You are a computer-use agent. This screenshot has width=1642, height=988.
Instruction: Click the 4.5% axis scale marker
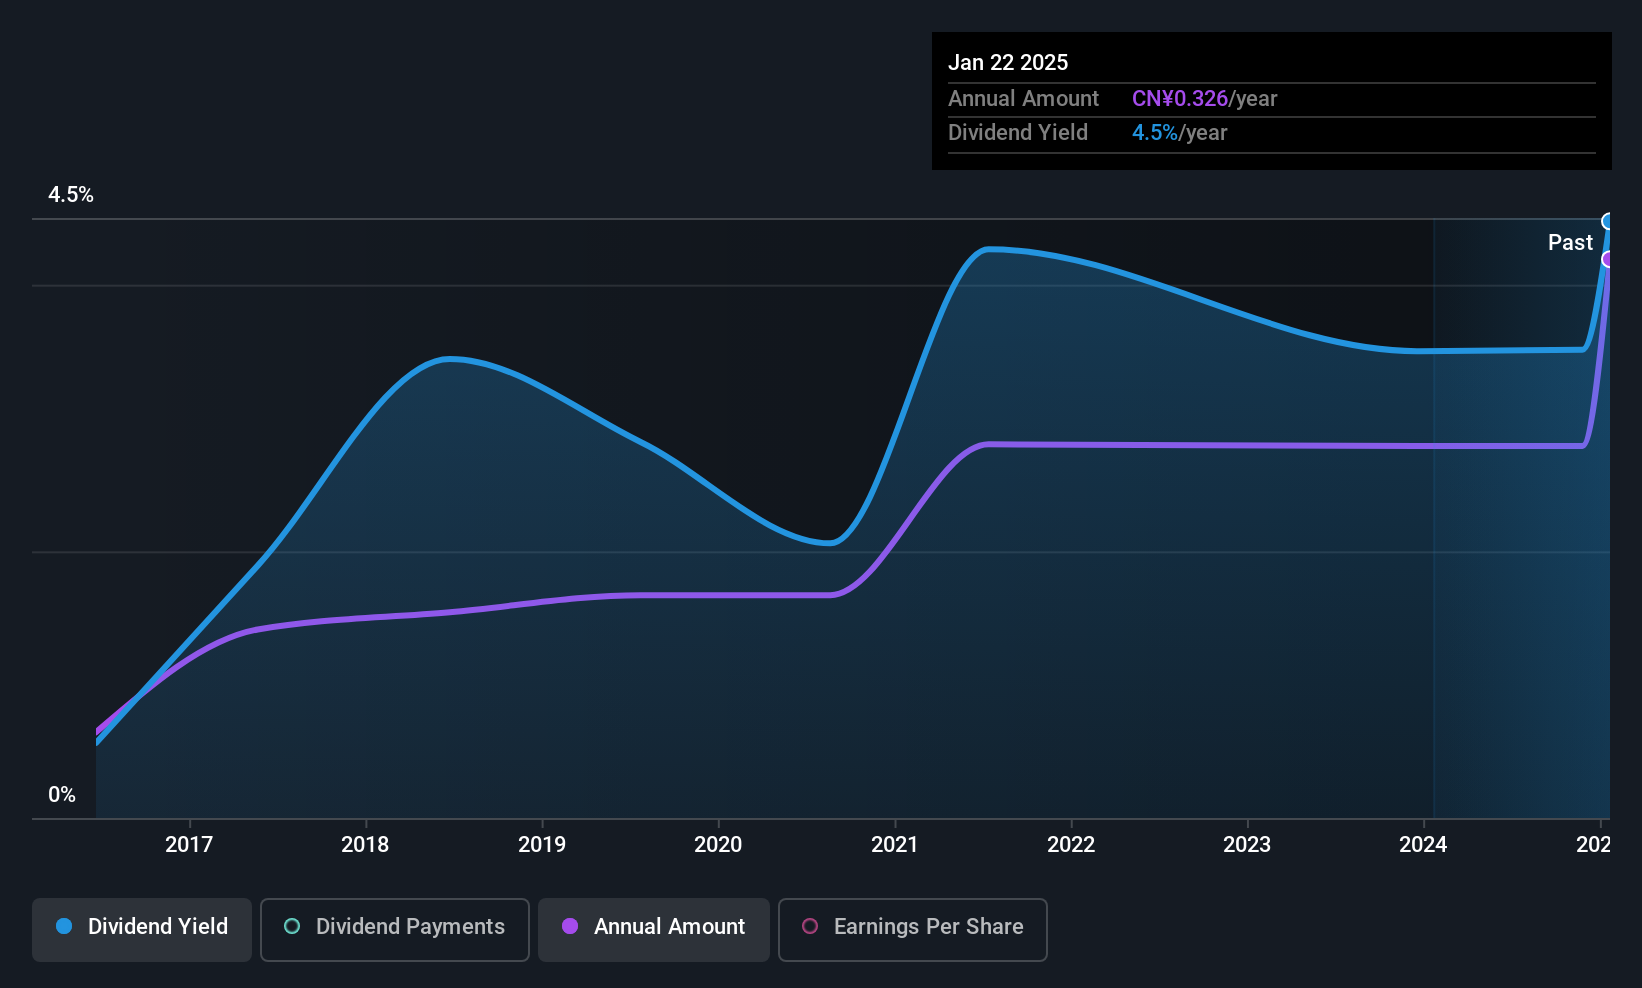[x=71, y=195]
